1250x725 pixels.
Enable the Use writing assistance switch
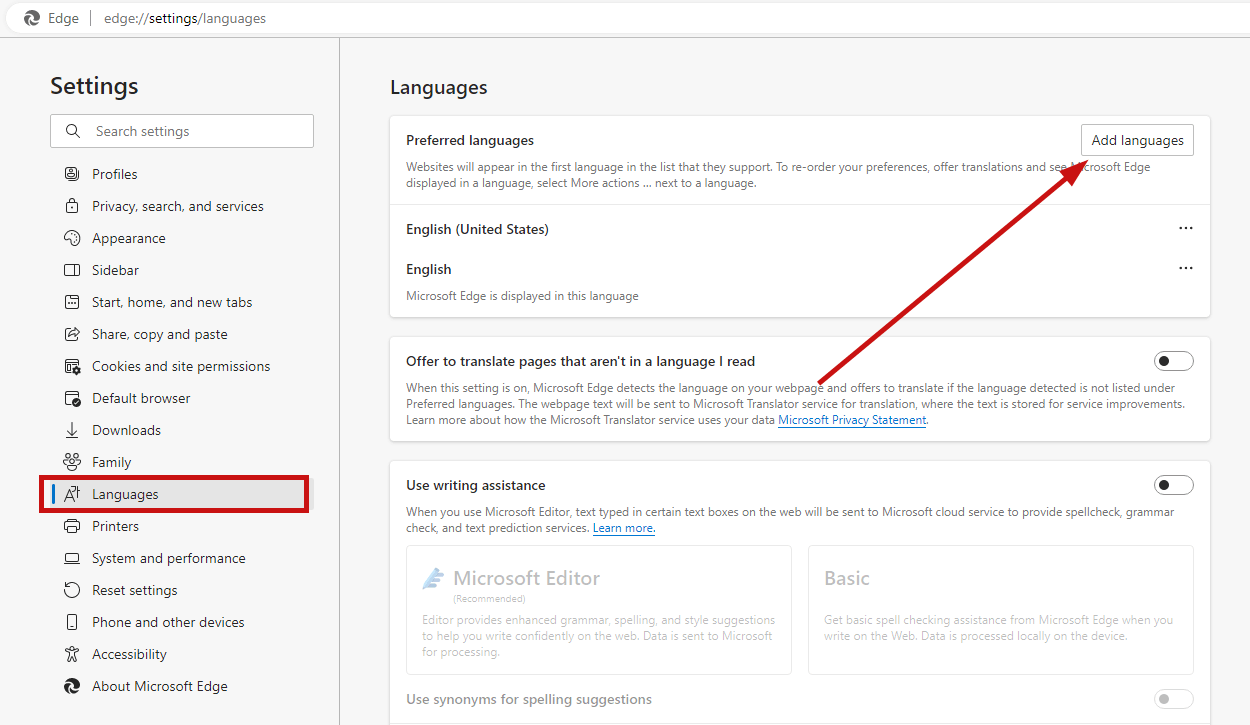[x=1174, y=485]
